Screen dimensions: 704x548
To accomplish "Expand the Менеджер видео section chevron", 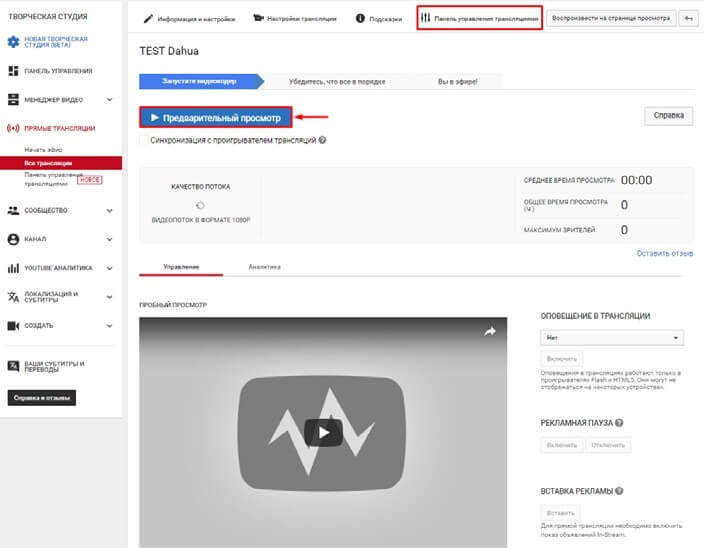I will point(110,100).
